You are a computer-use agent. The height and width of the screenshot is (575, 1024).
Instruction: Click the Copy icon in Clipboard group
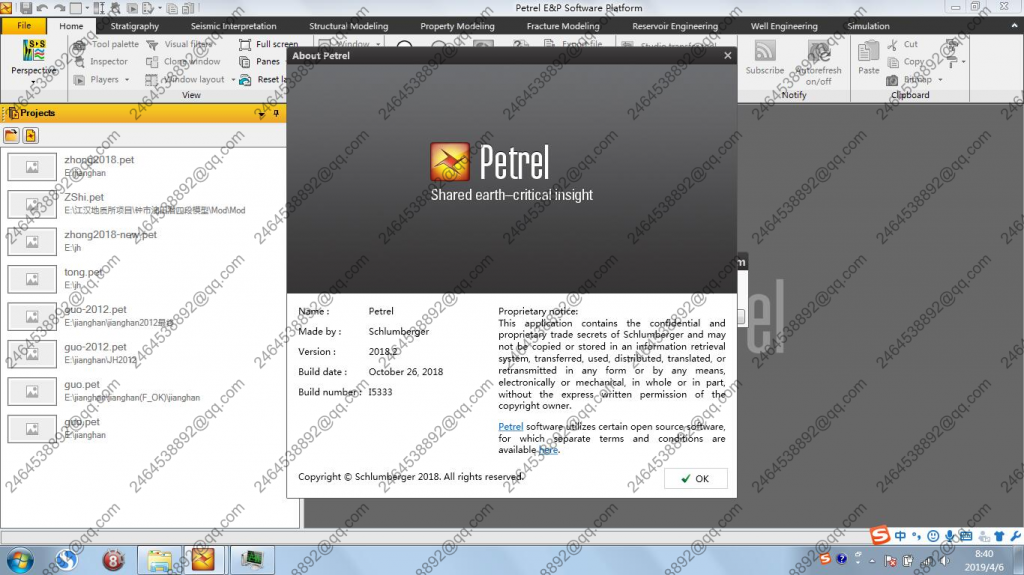[x=893, y=62]
